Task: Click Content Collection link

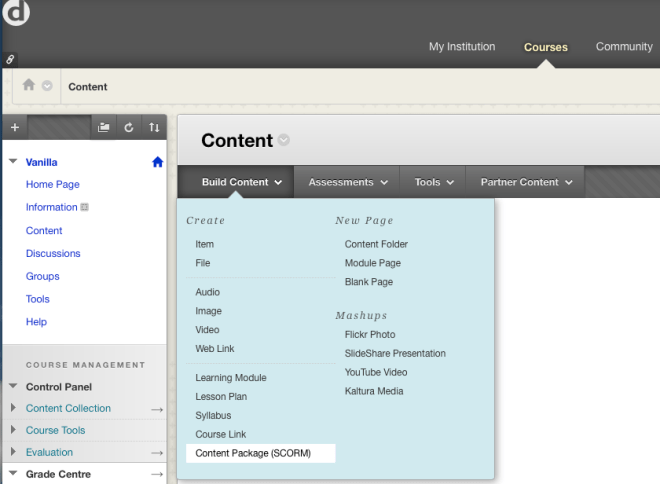Action: click(x=68, y=408)
